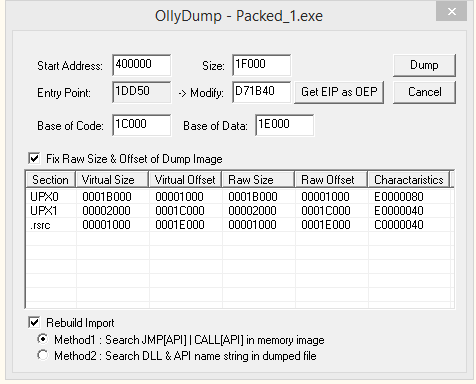Click UPX1 raw size 00002000

[252, 211]
